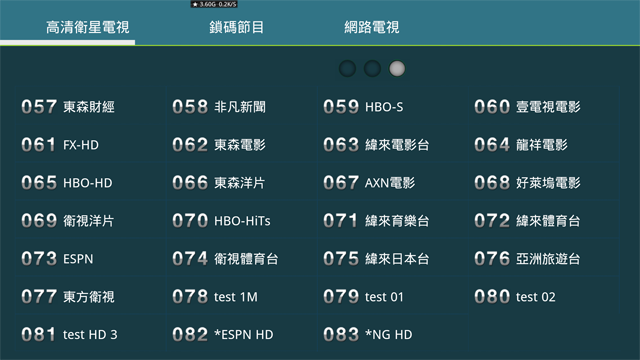Select channel 079 test 01
The height and width of the screenshot is (360, 640).
pyautogui.click(x=393, y=296)
